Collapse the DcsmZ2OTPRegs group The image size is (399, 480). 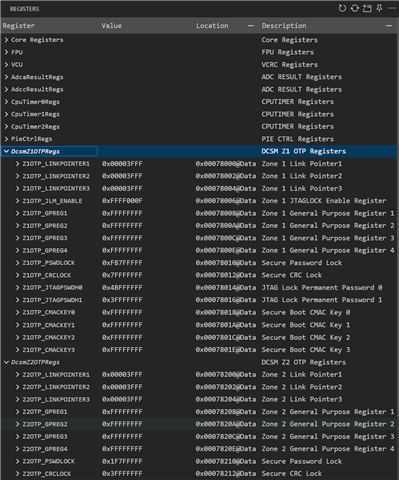(x=6, y=362)
